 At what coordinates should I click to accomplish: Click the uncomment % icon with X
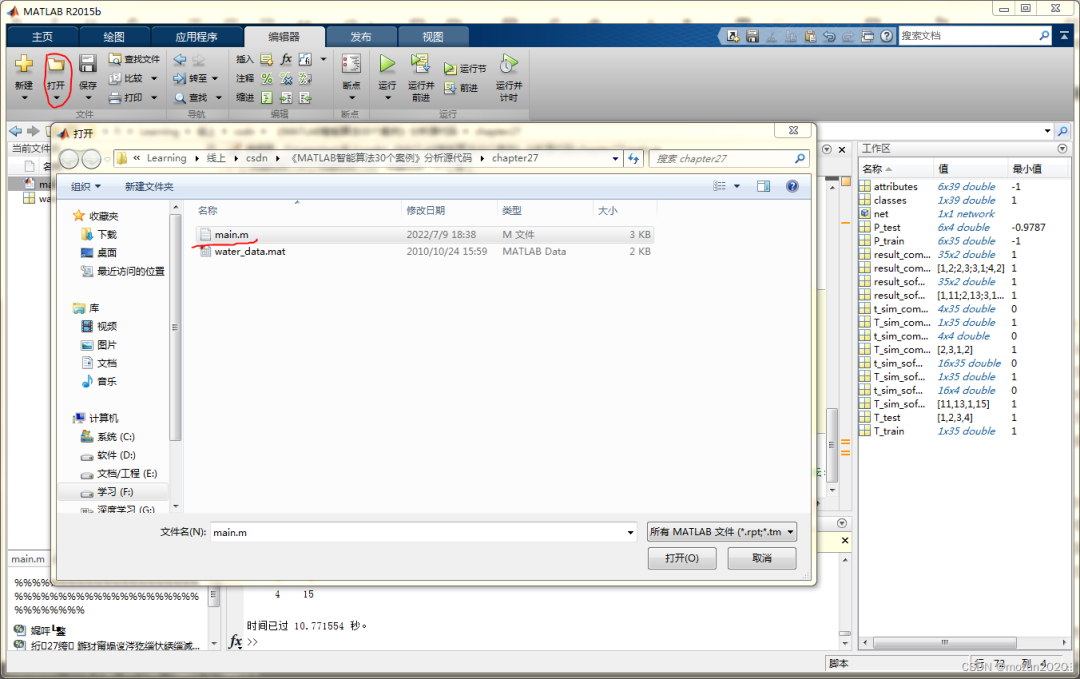pos(286,79)
